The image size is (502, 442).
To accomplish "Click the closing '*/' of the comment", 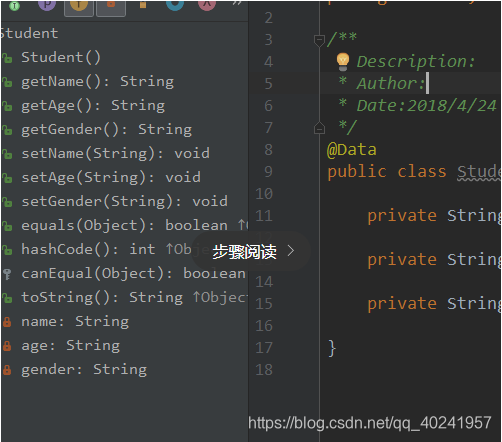I will [x=348, y=127].
